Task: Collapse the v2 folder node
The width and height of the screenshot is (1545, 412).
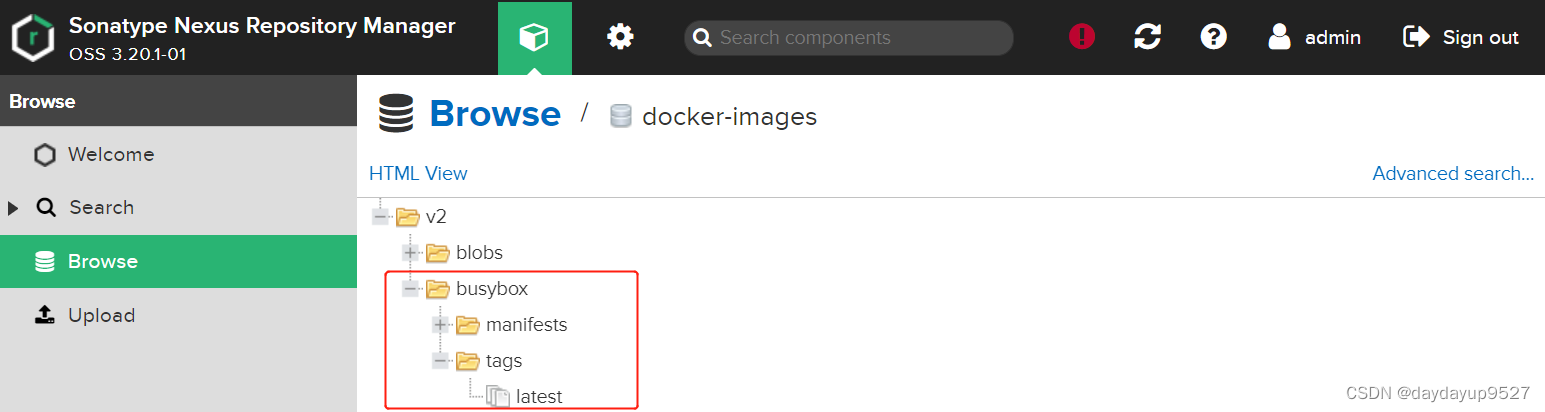Action: pyautogui.click(x=380, y=217)
